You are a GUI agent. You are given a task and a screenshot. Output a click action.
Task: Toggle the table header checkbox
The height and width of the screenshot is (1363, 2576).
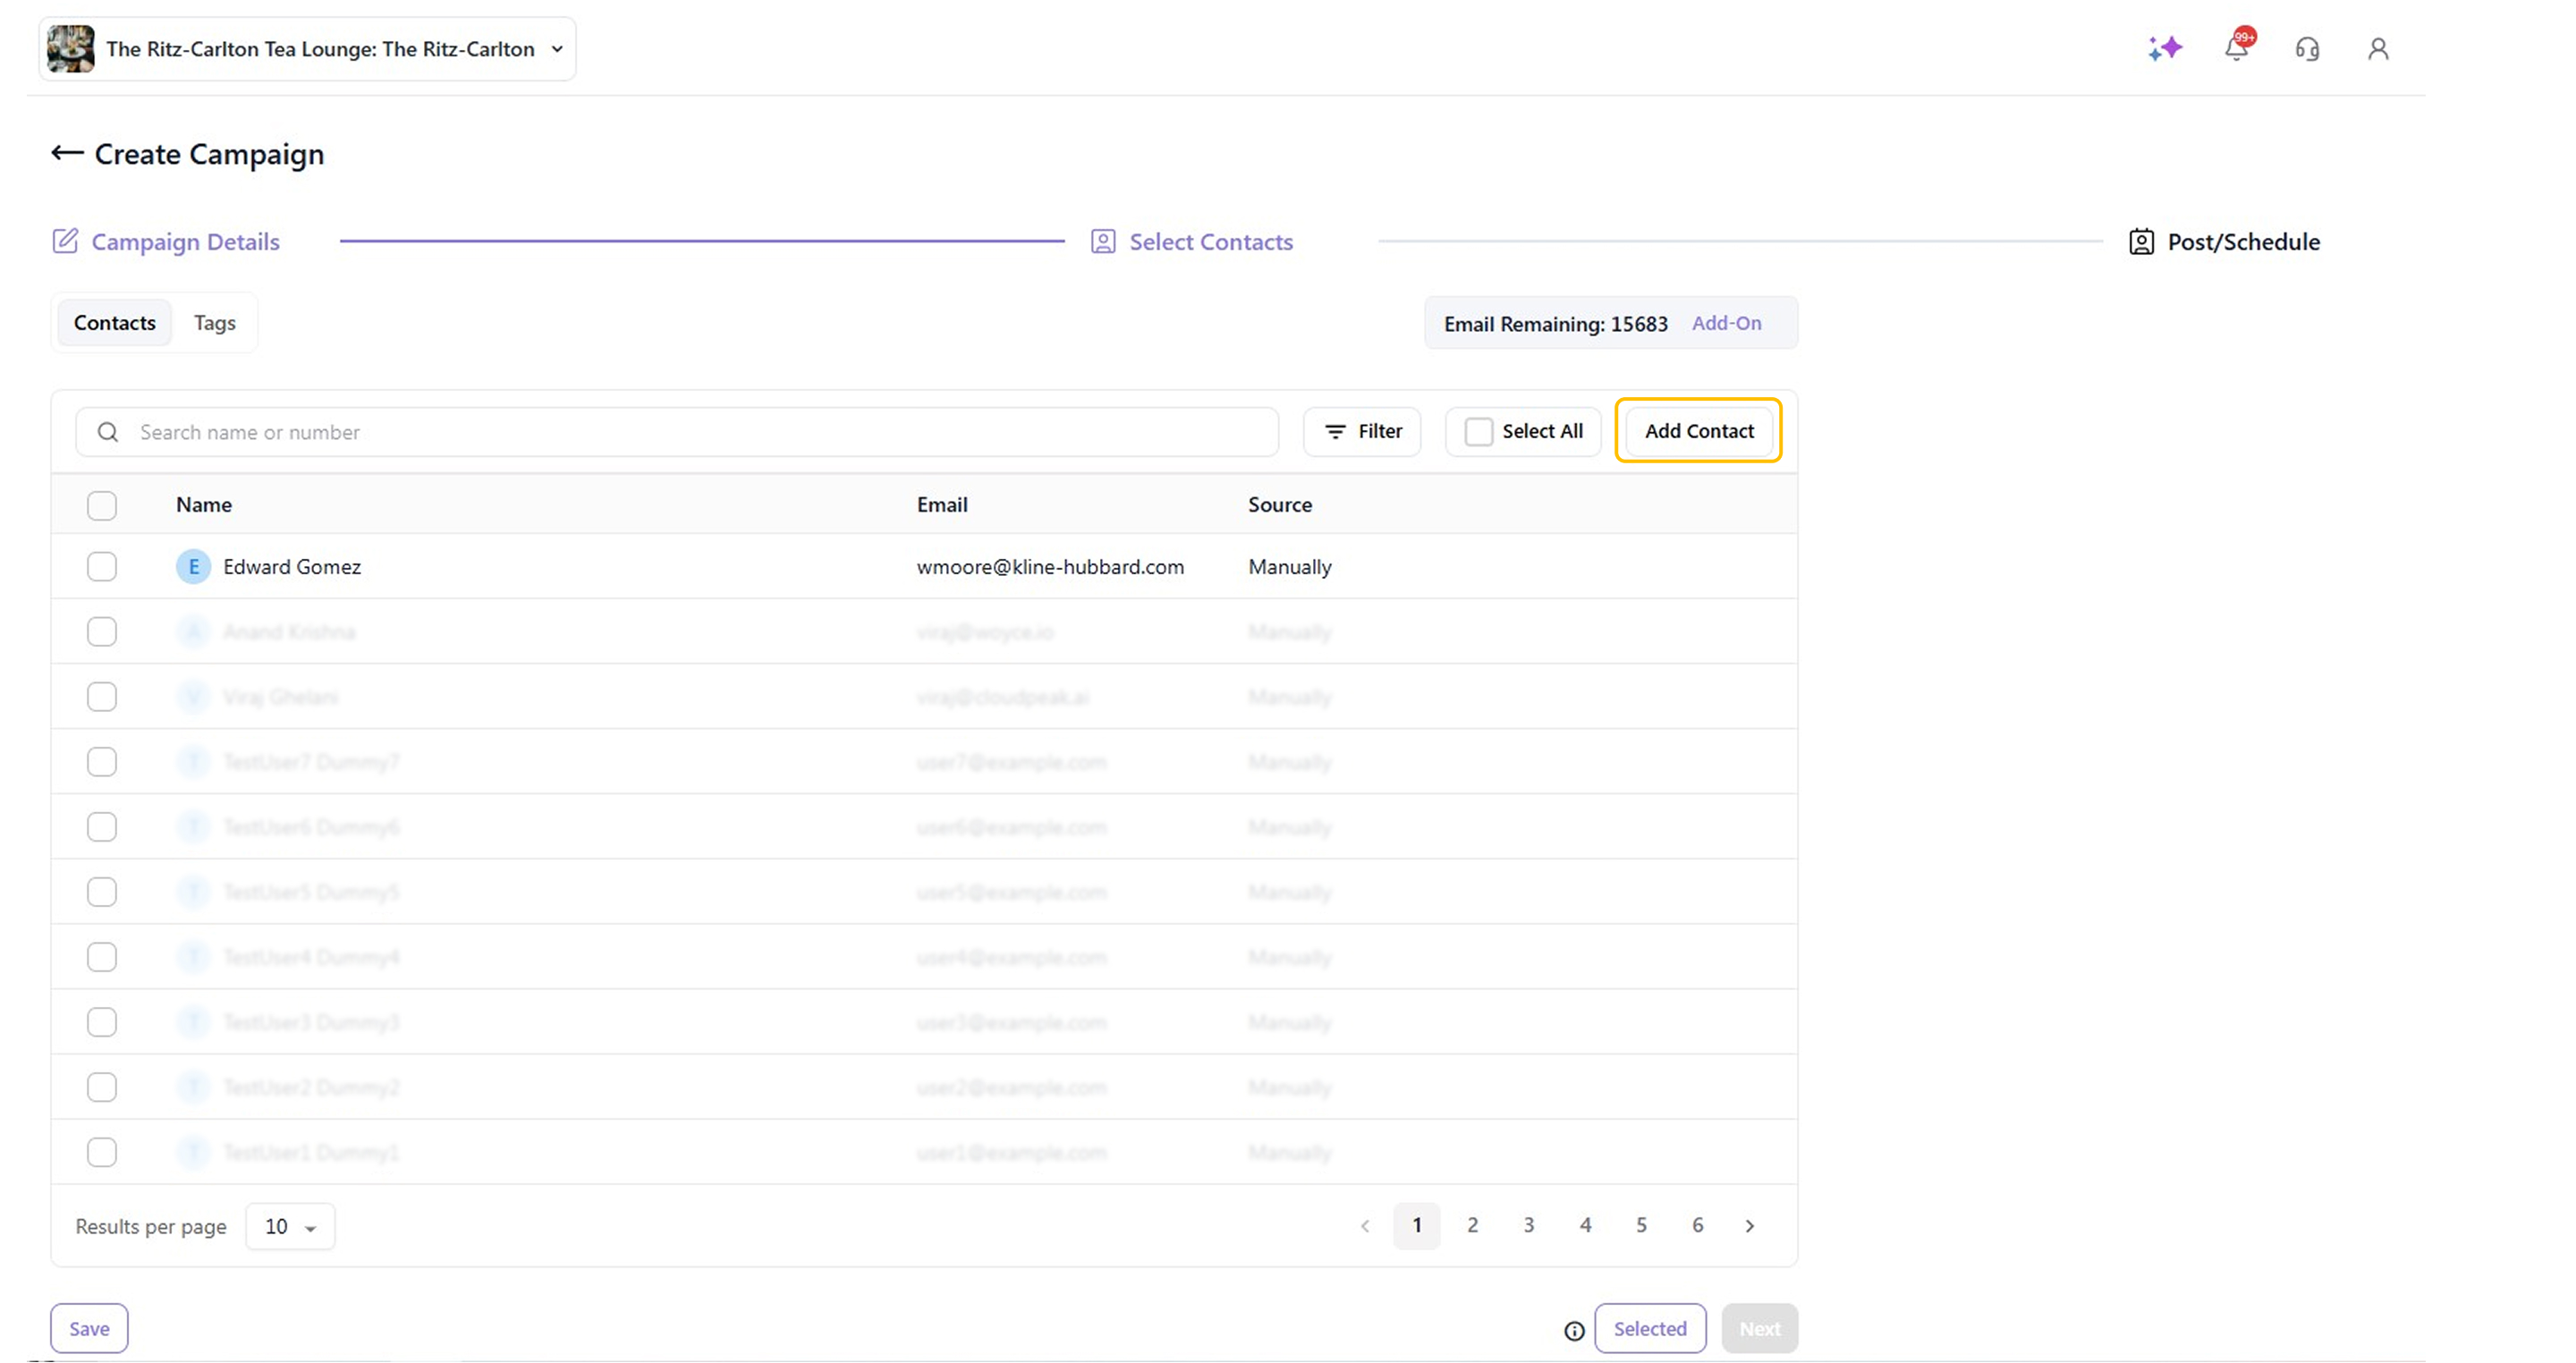tap(102, 505)
